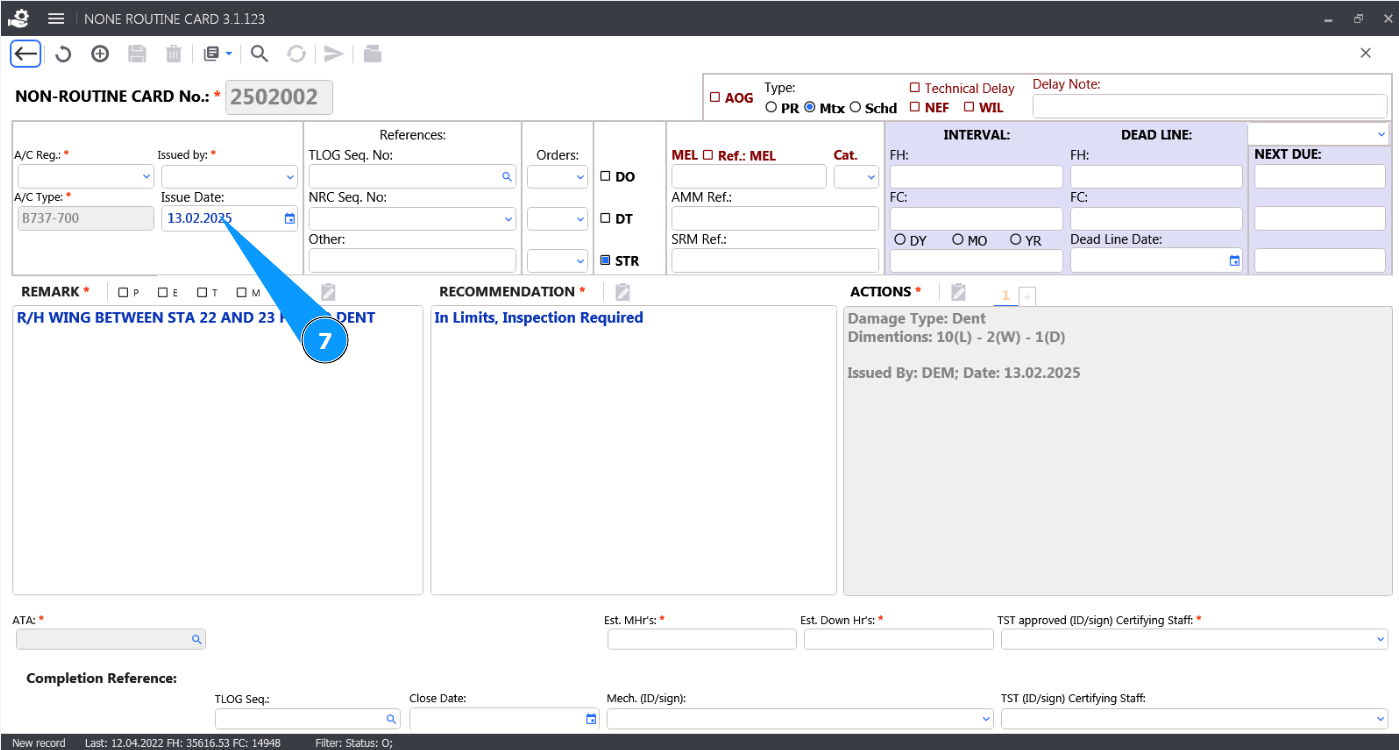1399x750 pixels.
Task: Click the Delay Note input field
Action: tap(1209, 106)
